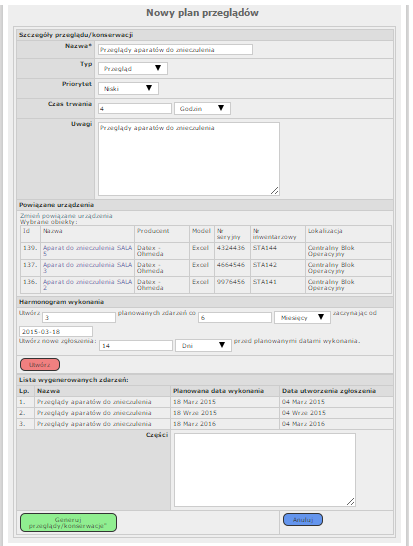Viewport: 413px width, 546px height.
Task: Click inside the Uwagi text area
Action: (x=189, y=159)
